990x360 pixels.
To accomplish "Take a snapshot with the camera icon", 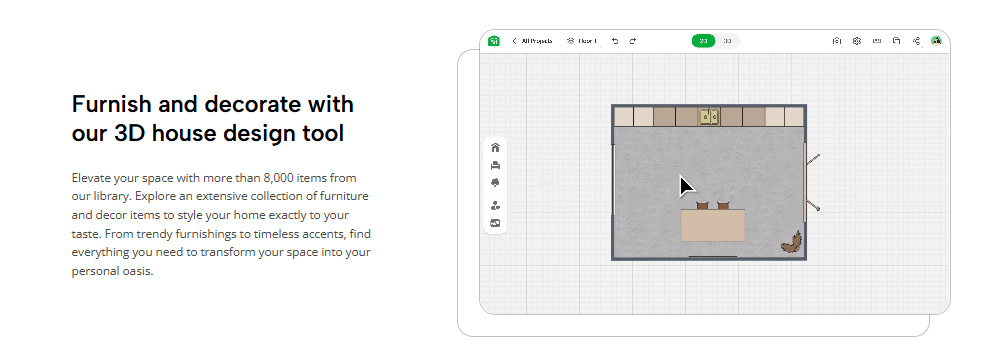I will 837,41.
